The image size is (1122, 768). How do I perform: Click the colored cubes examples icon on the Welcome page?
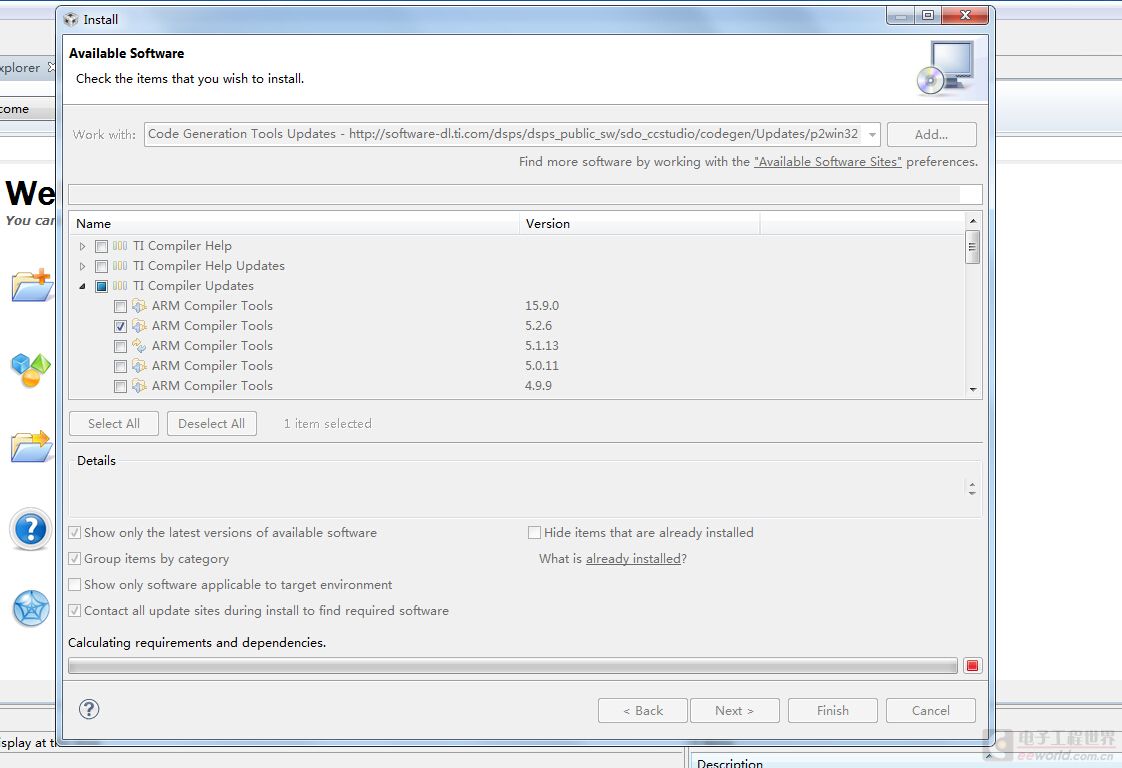(31, 369)
